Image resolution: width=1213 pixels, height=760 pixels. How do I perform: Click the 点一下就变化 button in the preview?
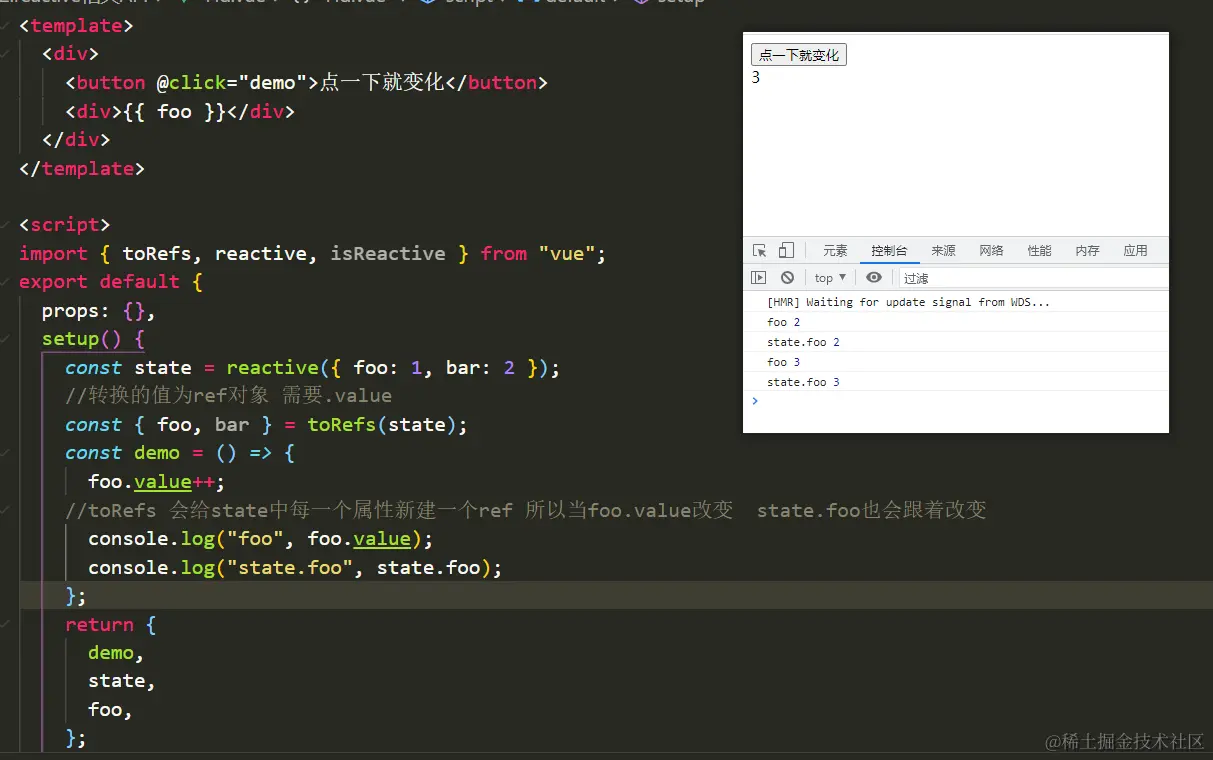799,55
